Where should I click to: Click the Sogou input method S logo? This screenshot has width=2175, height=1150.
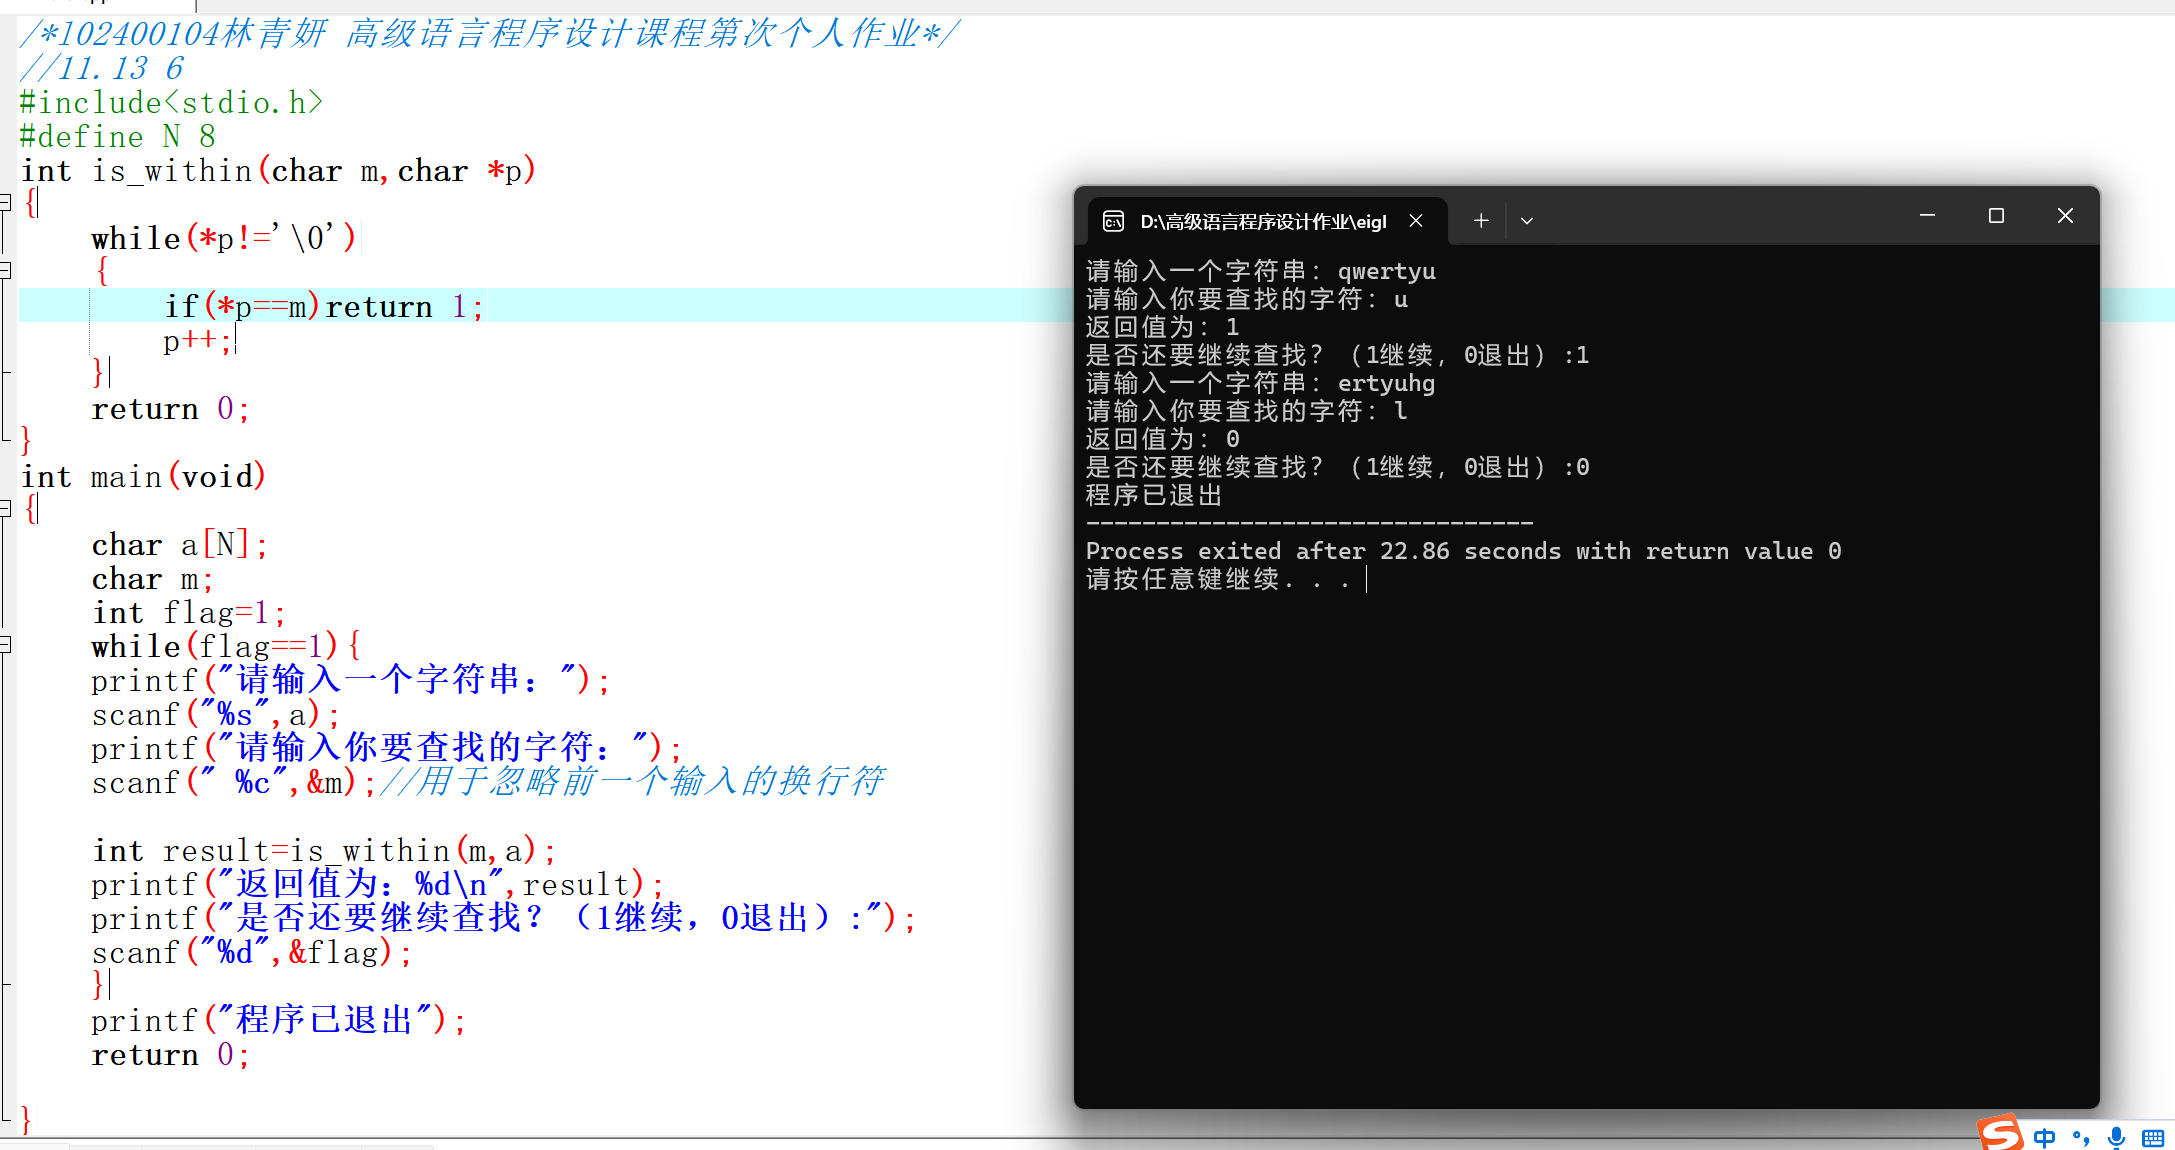(x=2000, y=1134)
